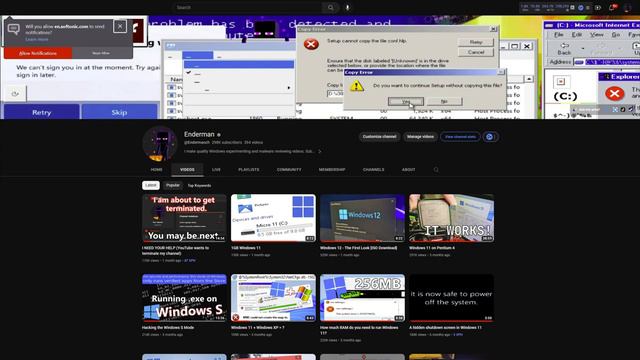Open the 'IT WORKS!' thumbnail
Image resolution: width=640 pixels, height=360 pixels.
[451, 218]
